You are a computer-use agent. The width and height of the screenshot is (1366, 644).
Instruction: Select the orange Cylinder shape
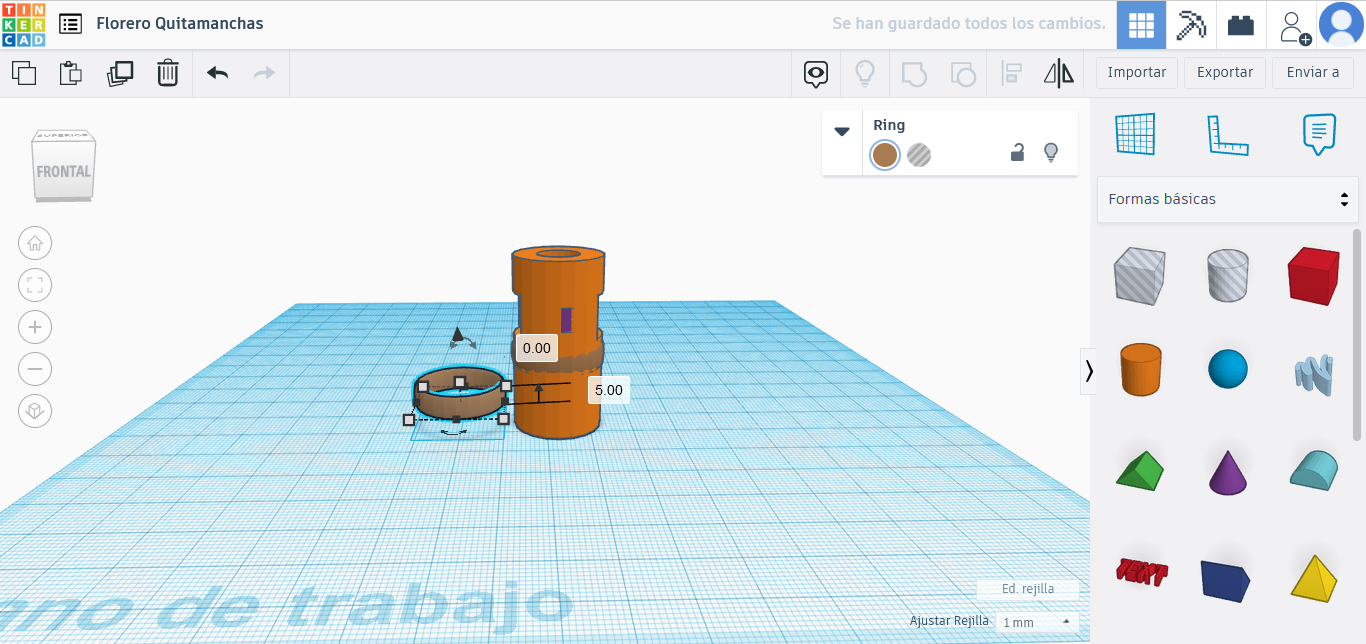pos(1140,369)
